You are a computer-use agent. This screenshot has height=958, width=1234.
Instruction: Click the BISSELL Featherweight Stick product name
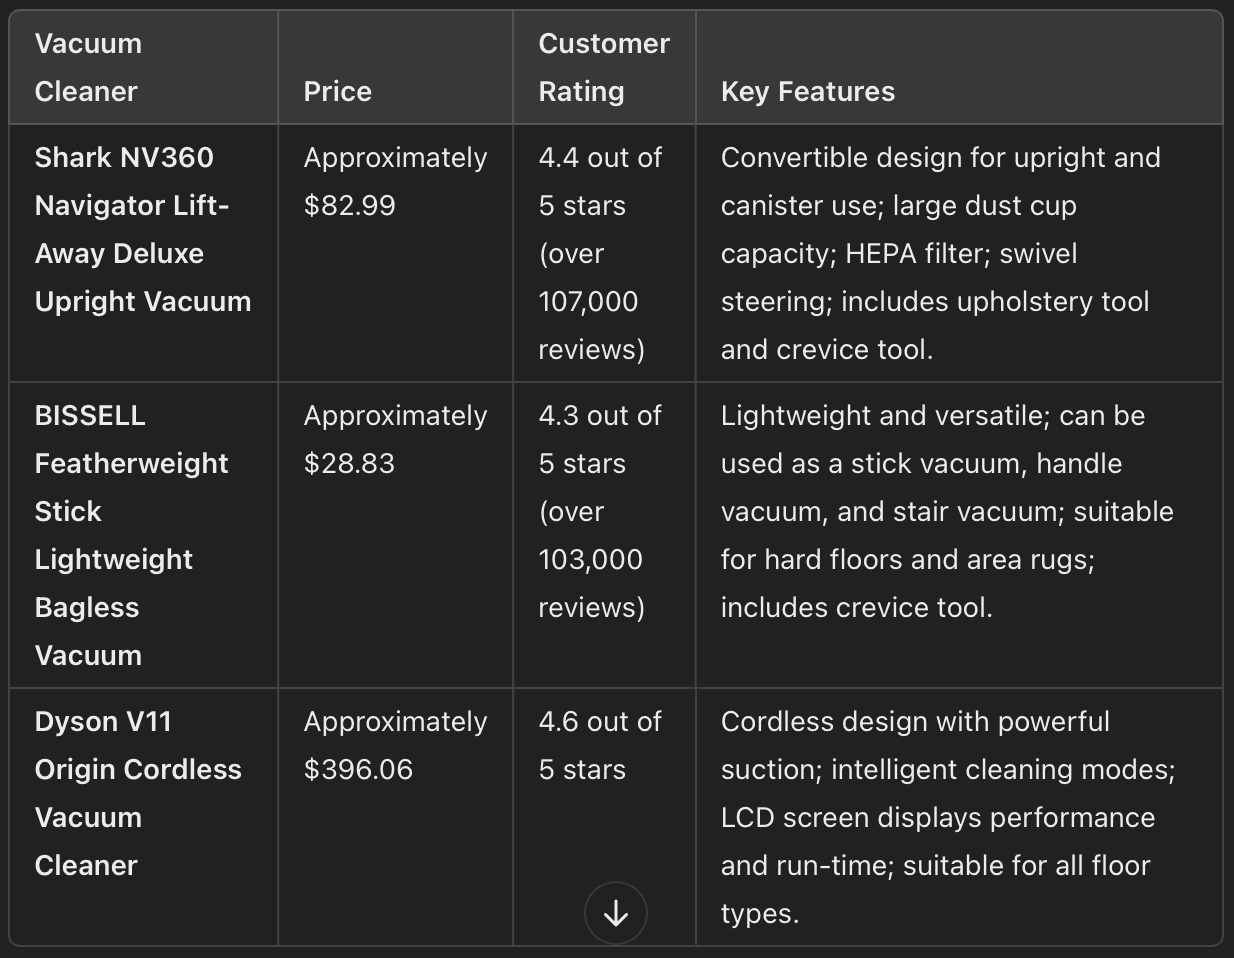pyautogui.click(x=131, y=535)
